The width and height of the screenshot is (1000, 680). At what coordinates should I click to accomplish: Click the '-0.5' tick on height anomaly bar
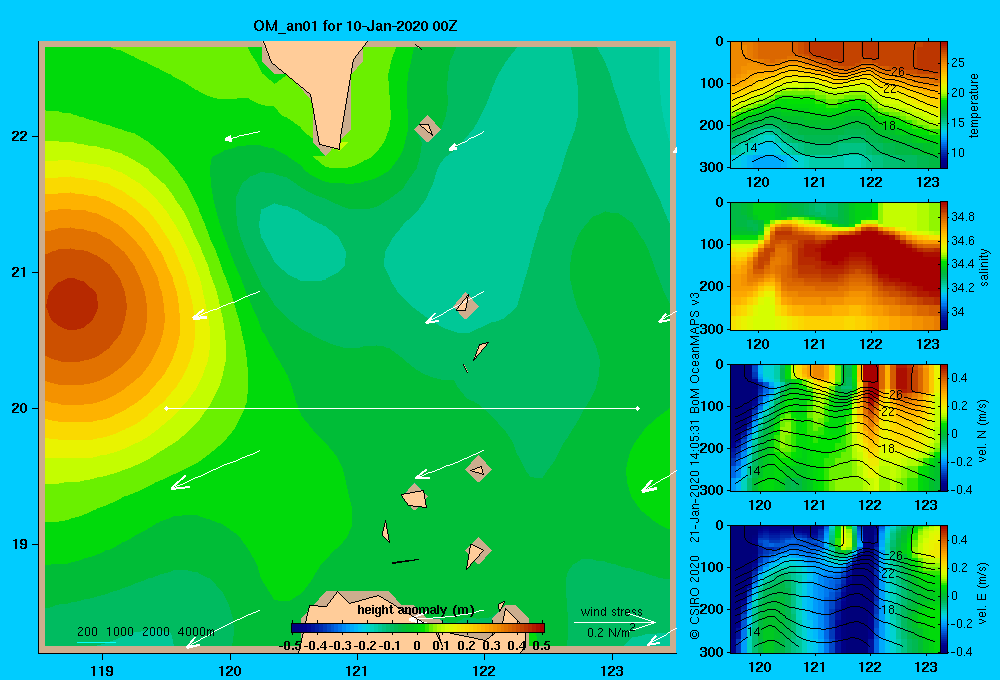coord(291,646)
